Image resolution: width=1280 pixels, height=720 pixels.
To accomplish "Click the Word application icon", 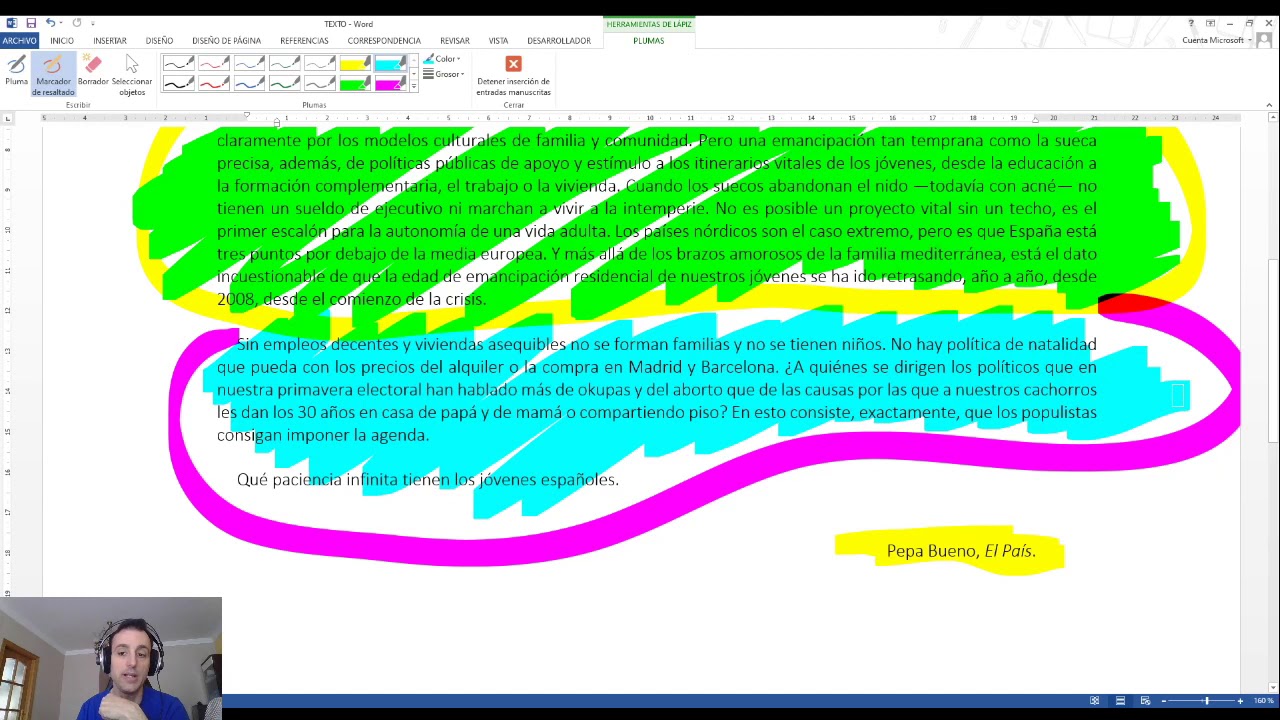I will click(x=11, y=23).
